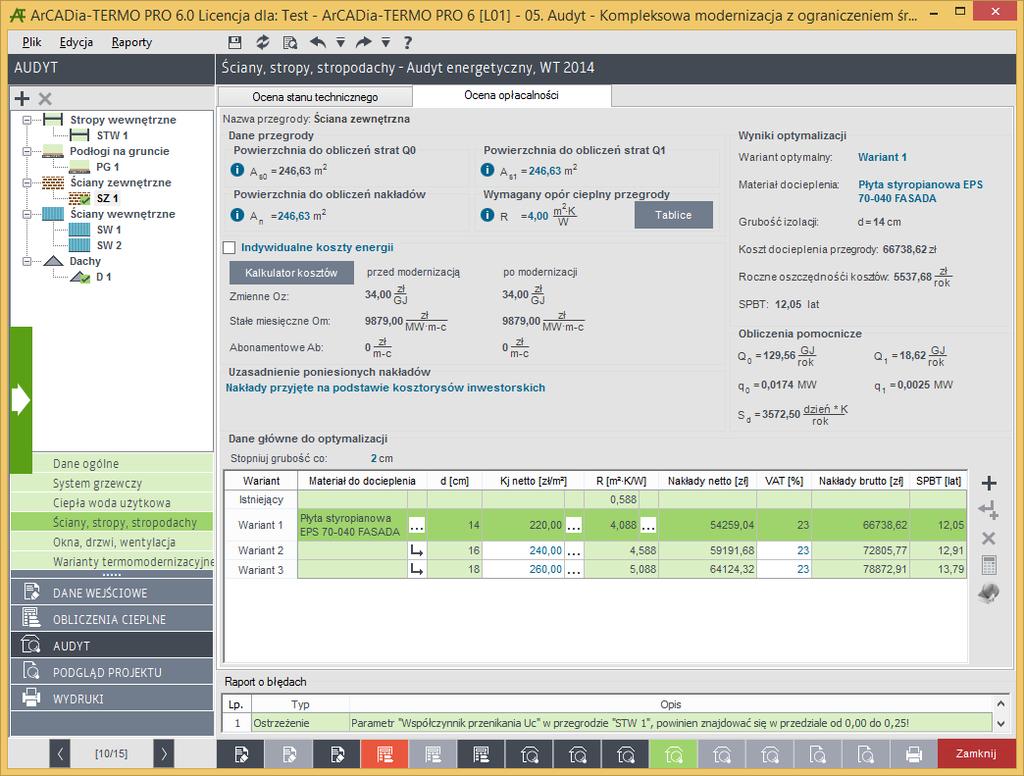
Task: Switch to Ocena stanu technicznego tab
Action: pos(315,97)
